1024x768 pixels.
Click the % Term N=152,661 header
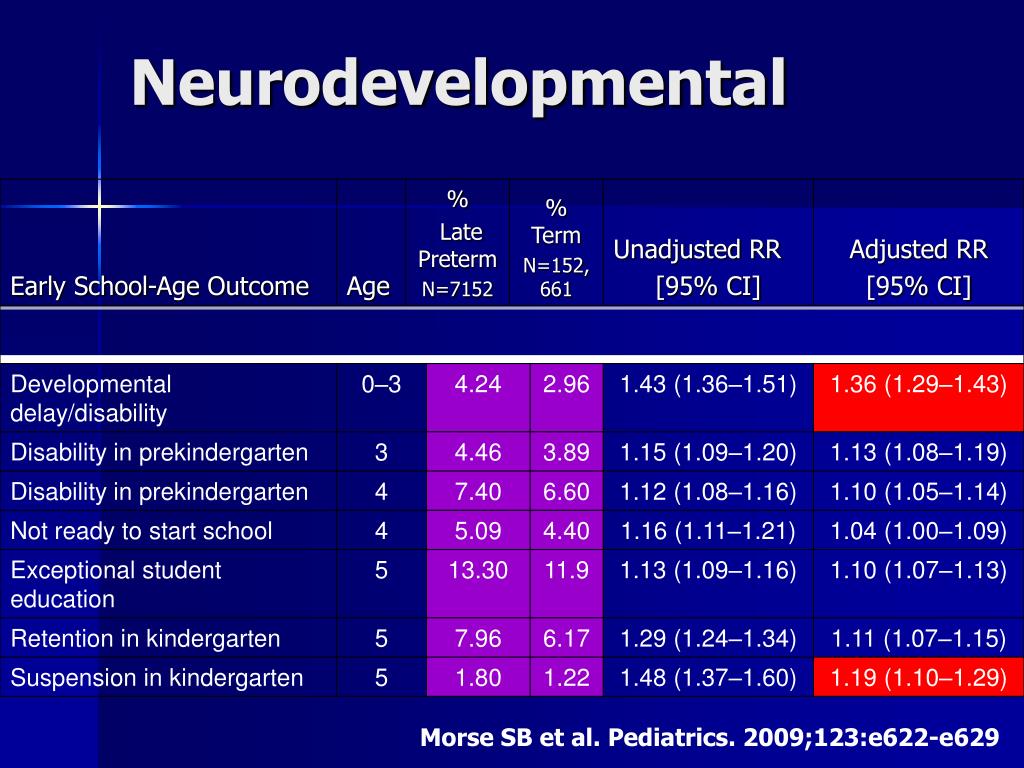coord(556,248)
